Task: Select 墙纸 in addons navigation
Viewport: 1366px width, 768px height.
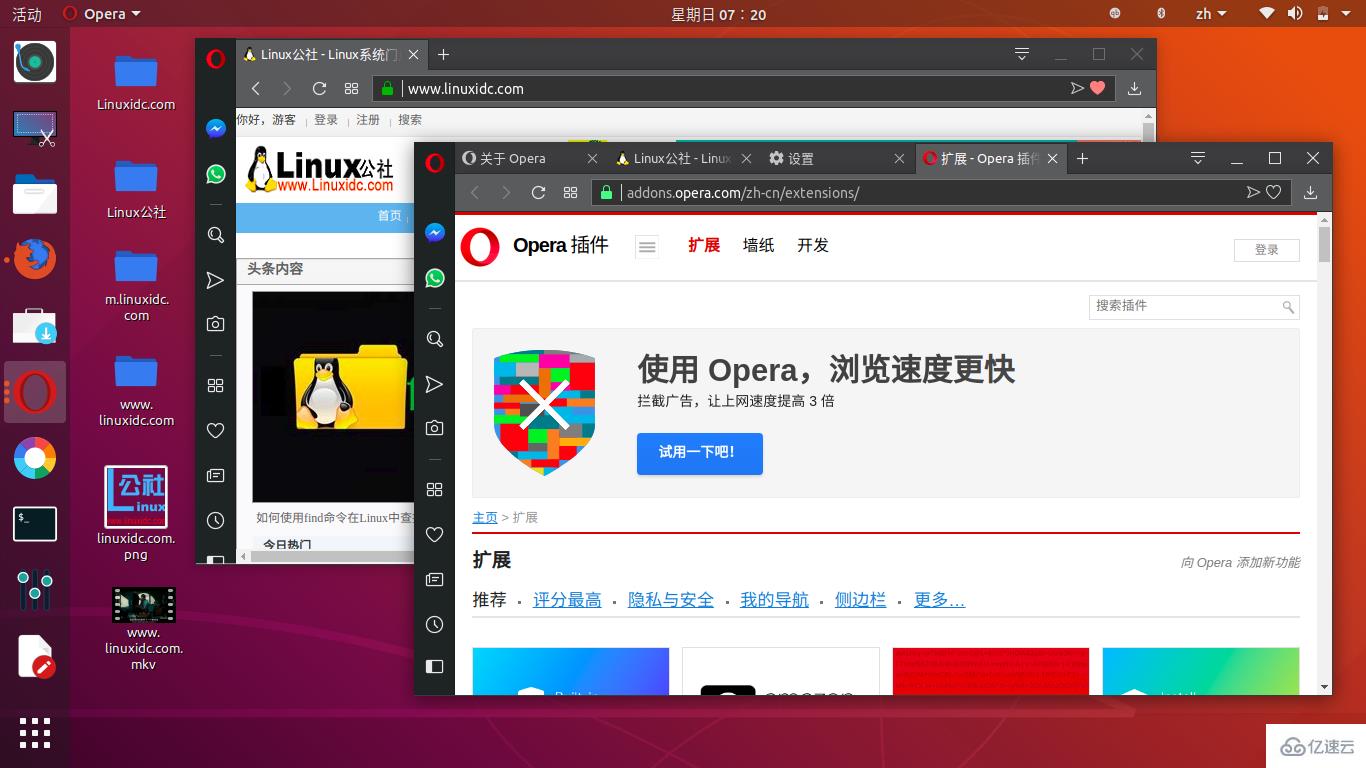Action: [x=758, y=245]
